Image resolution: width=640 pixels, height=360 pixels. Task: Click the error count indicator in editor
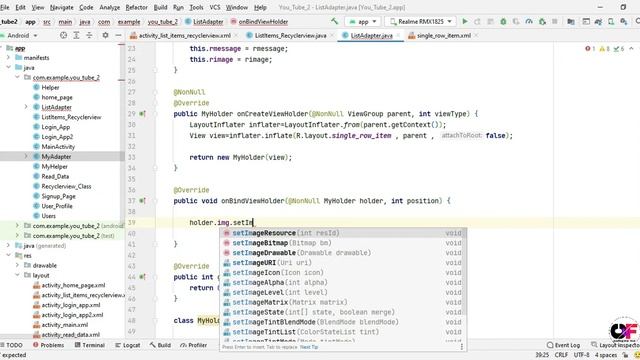pyautogui.click(x=590, y=49)
